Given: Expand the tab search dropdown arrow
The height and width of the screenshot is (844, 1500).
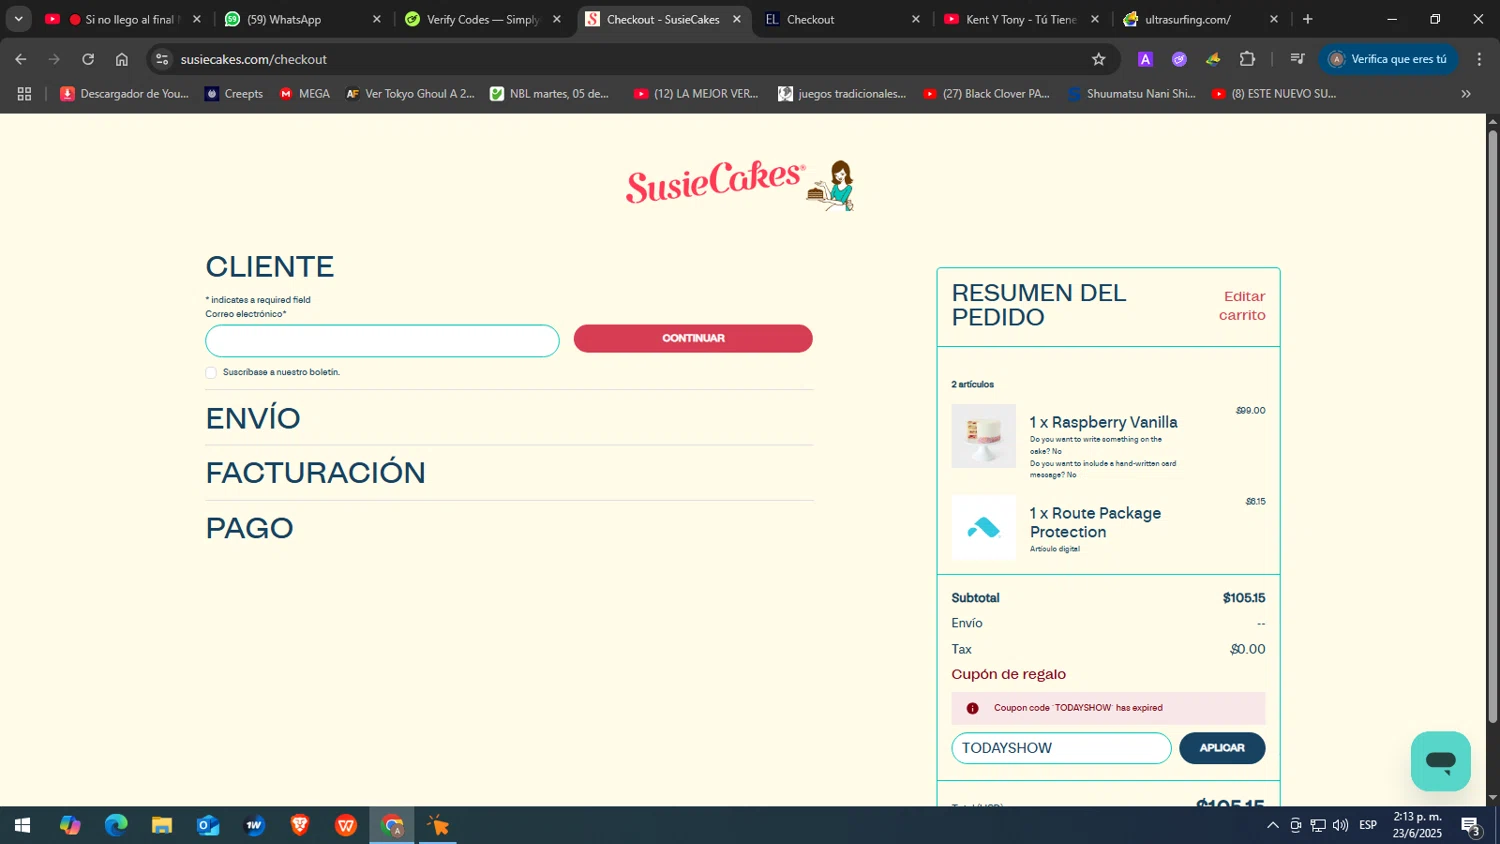Looking at the screenshot, I should (18, 19).
